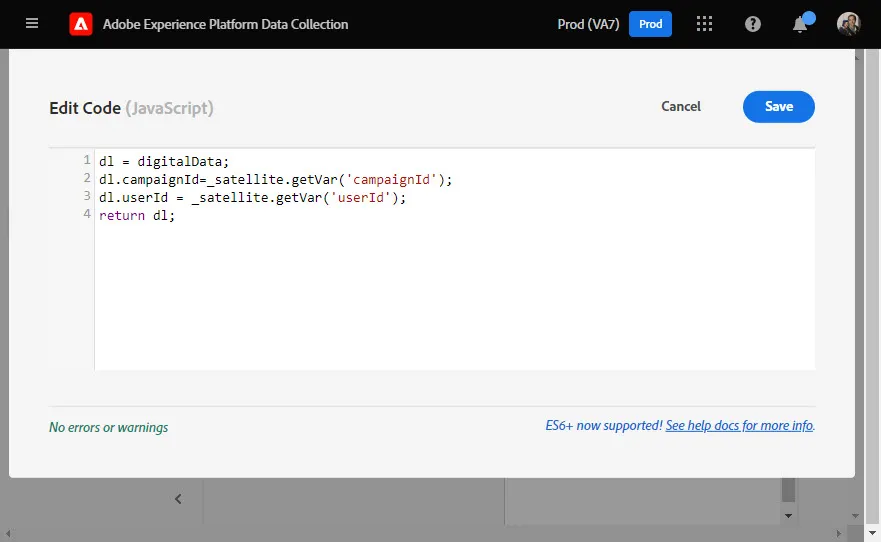
Task: Open the user profile avatar
Action: 848,24
